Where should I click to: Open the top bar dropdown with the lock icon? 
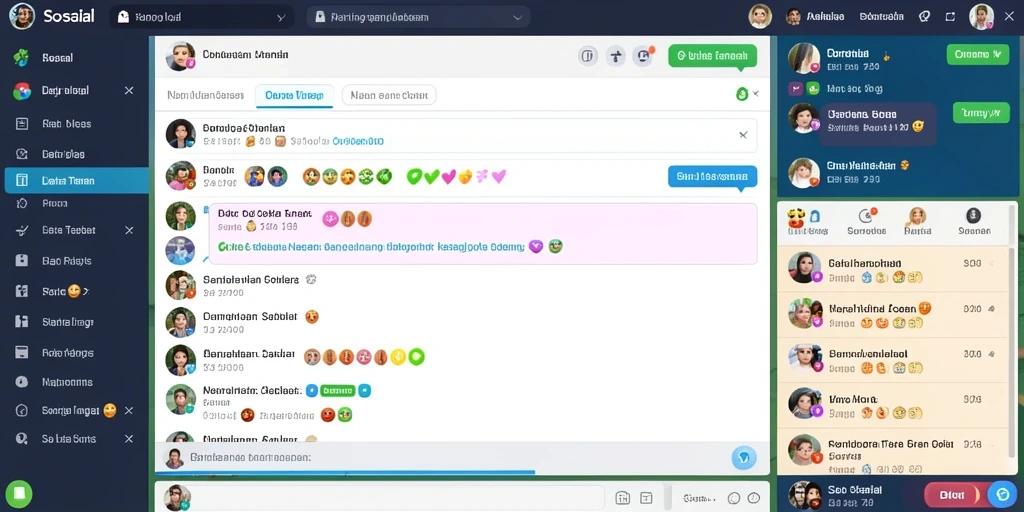(x=418, y=18)
